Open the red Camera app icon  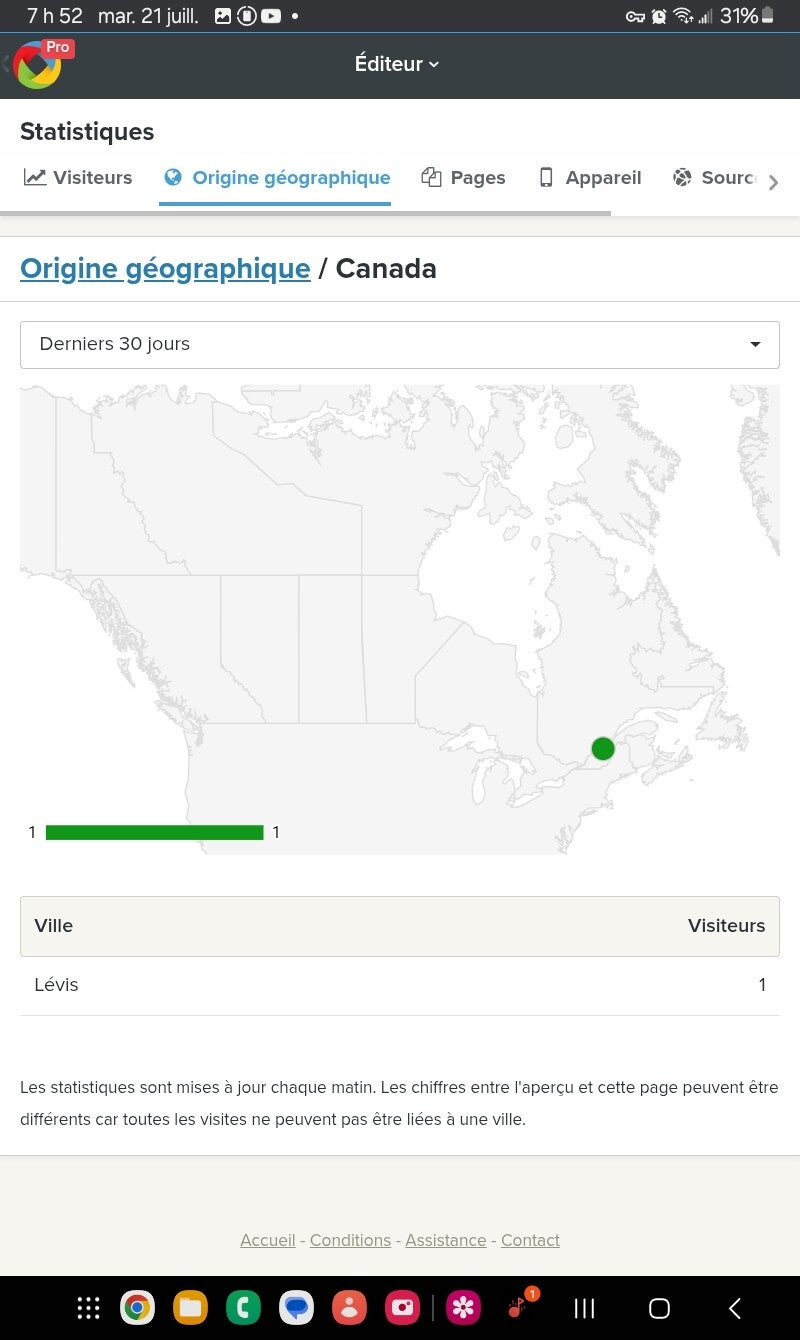coord(402,1307)
